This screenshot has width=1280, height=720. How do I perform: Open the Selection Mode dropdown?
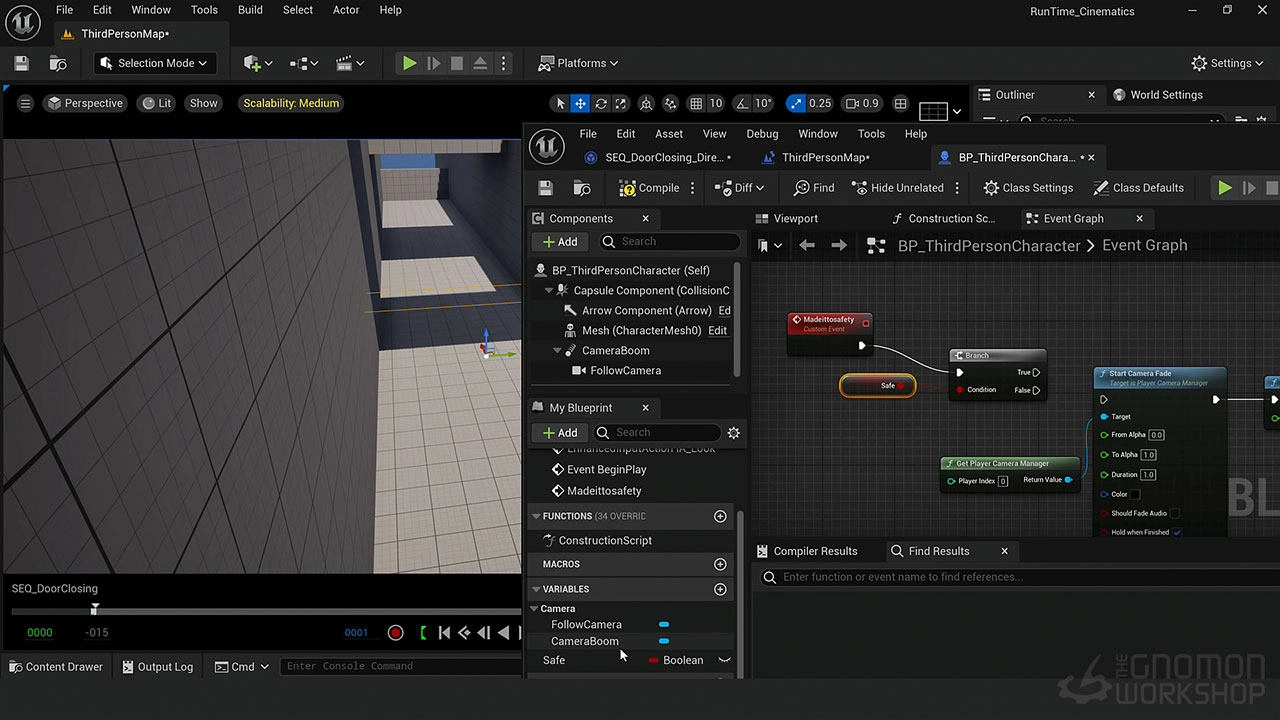(155, 63)
